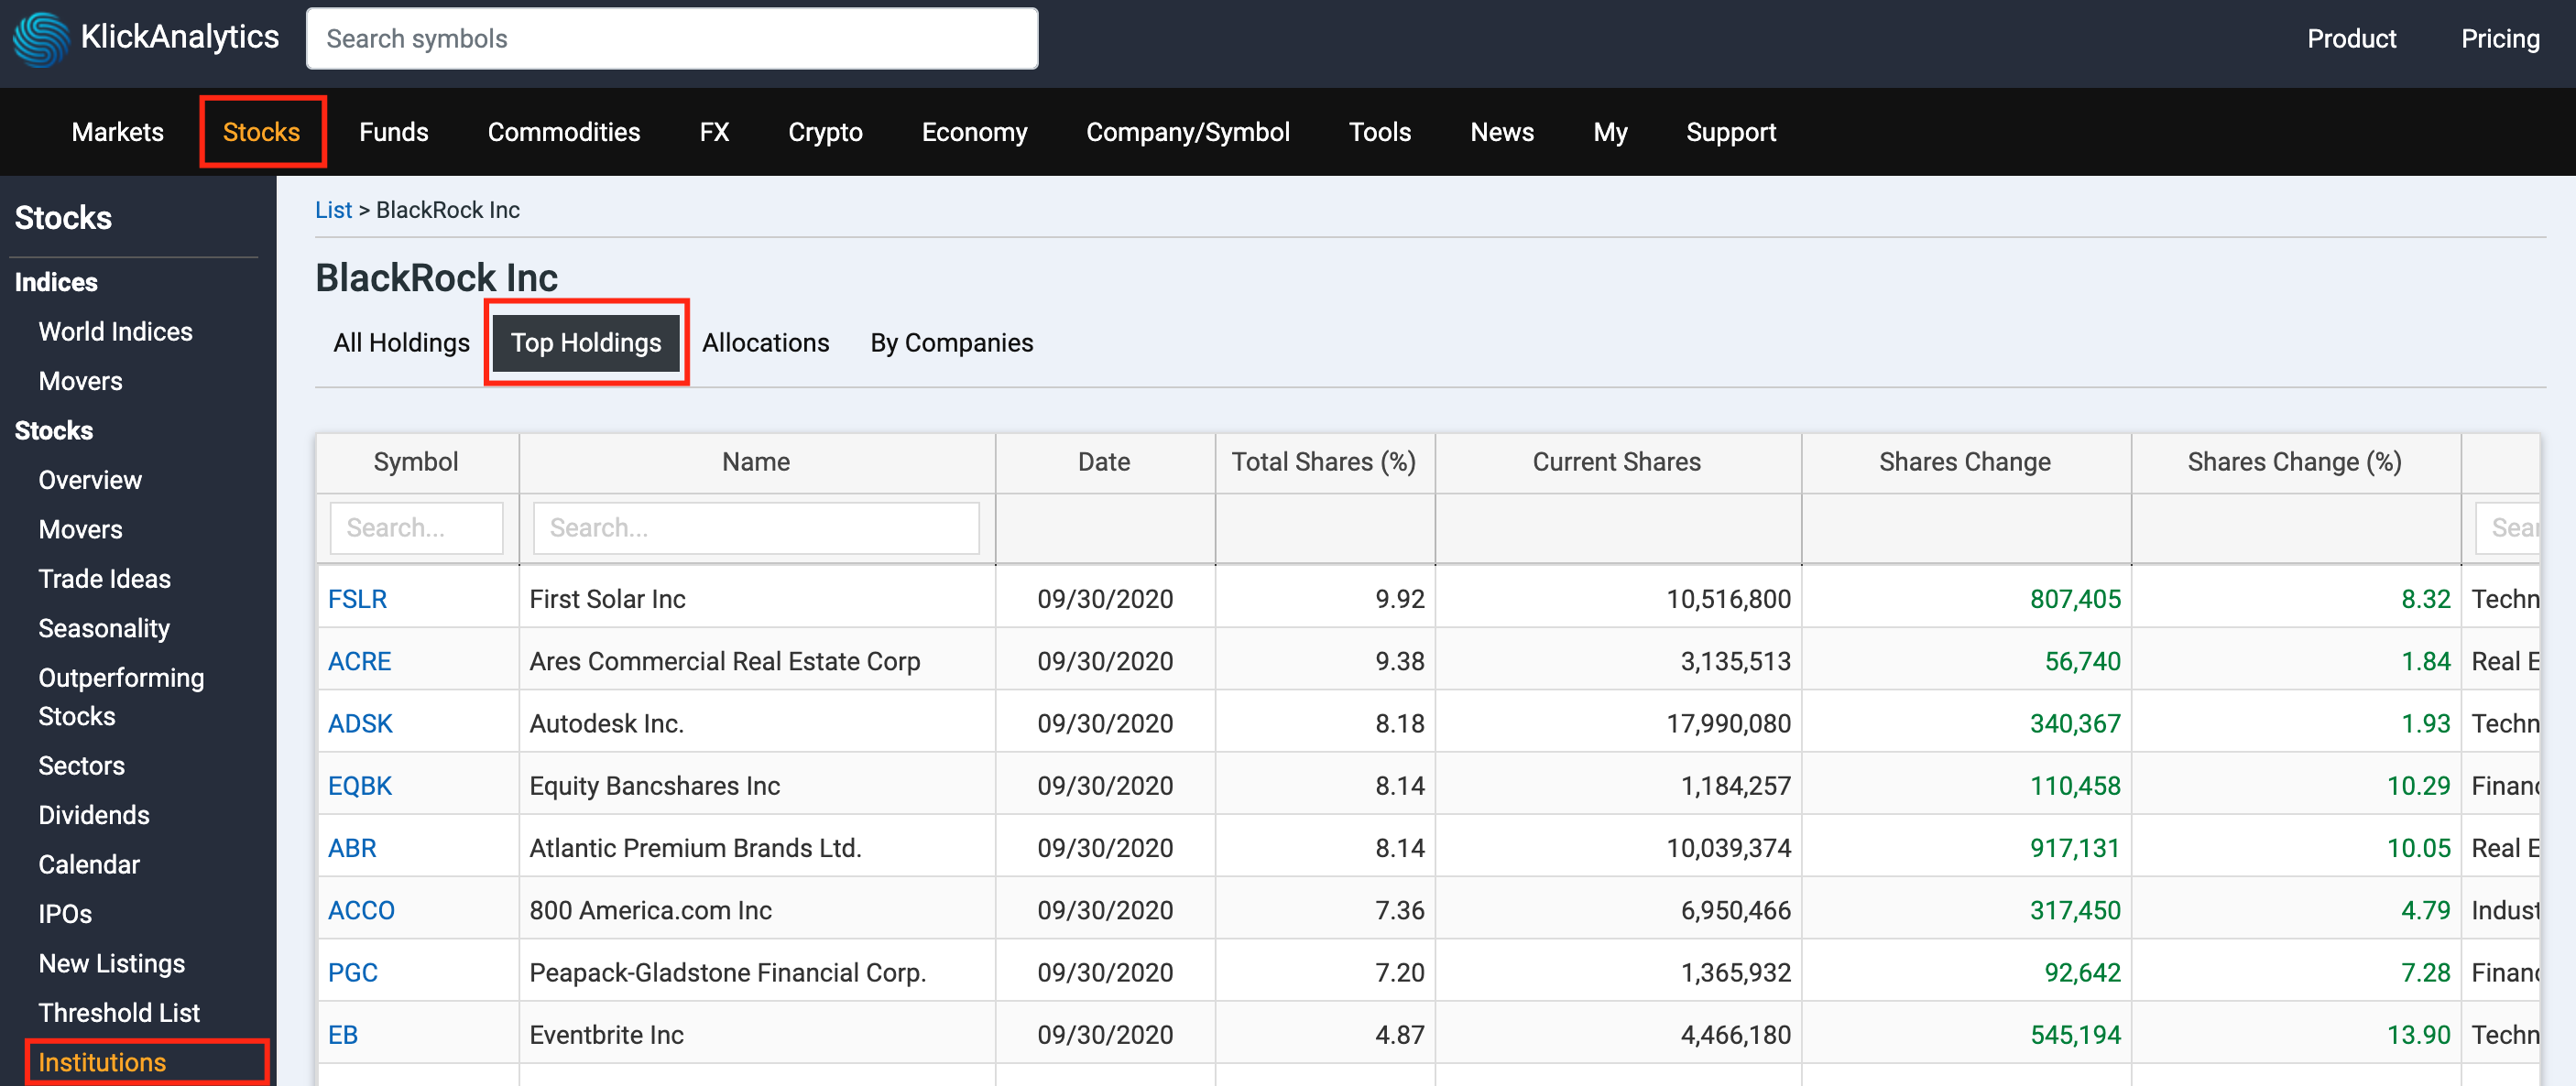
Task: Open the ACCO symbol link
Action: (x=361, y=910)
